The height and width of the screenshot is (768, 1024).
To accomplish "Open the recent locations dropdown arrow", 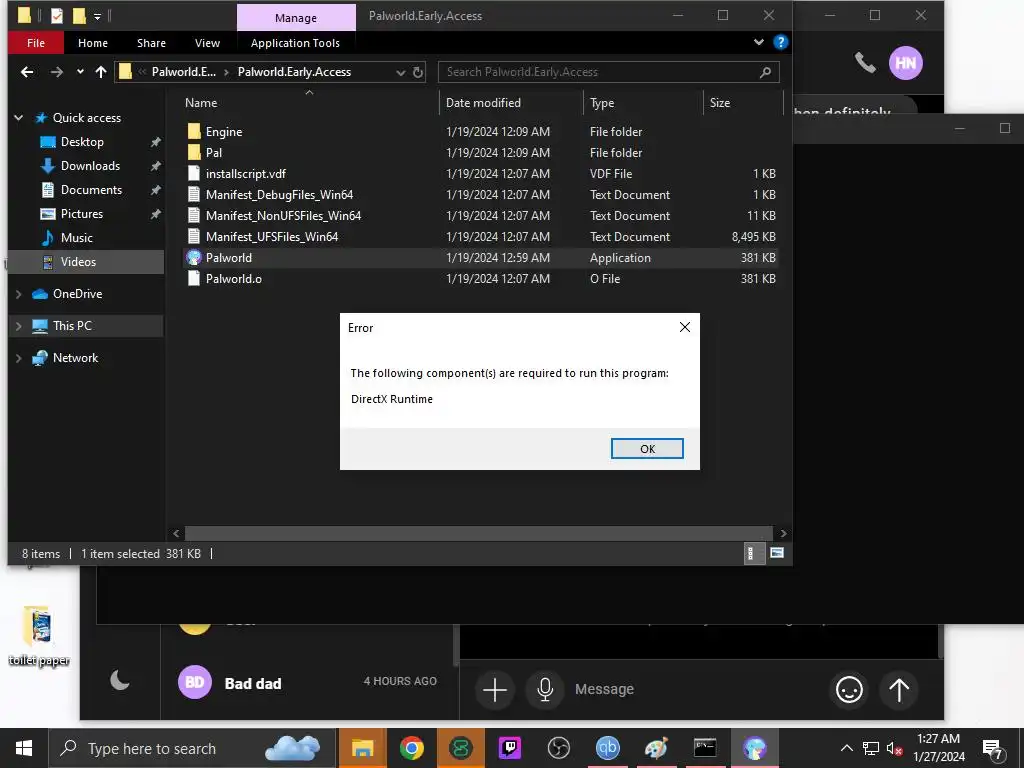I will pos(80,72).
